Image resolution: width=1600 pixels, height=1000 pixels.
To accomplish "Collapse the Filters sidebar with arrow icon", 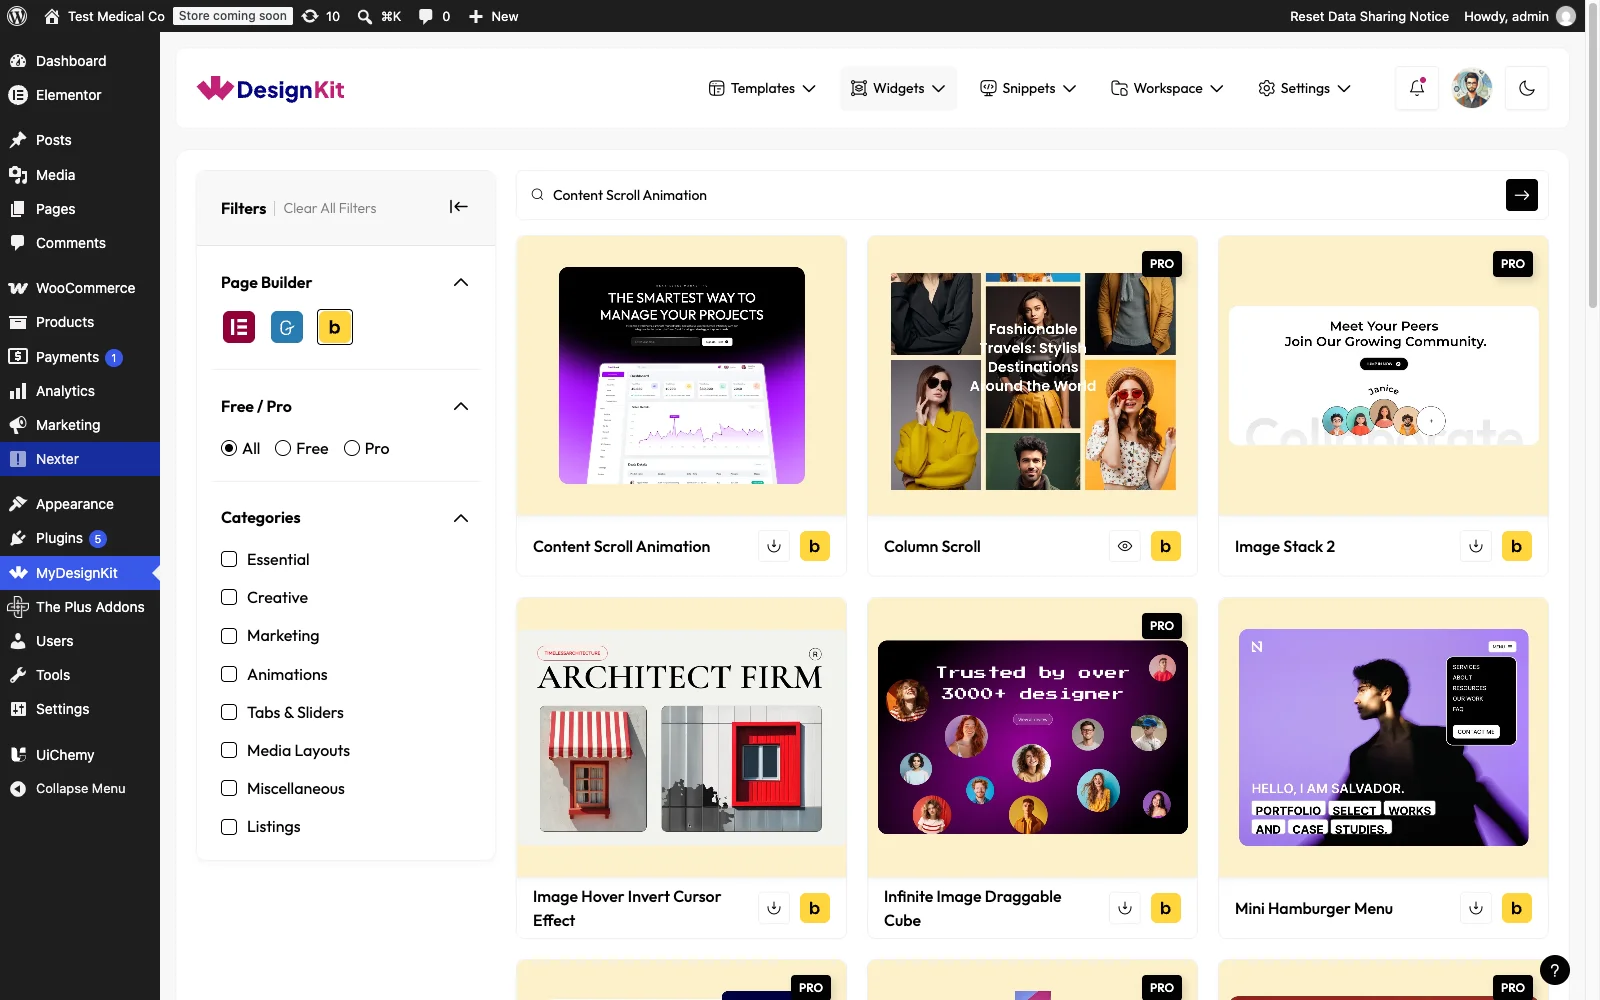I will pyautogui.click(x=459, y=207).
